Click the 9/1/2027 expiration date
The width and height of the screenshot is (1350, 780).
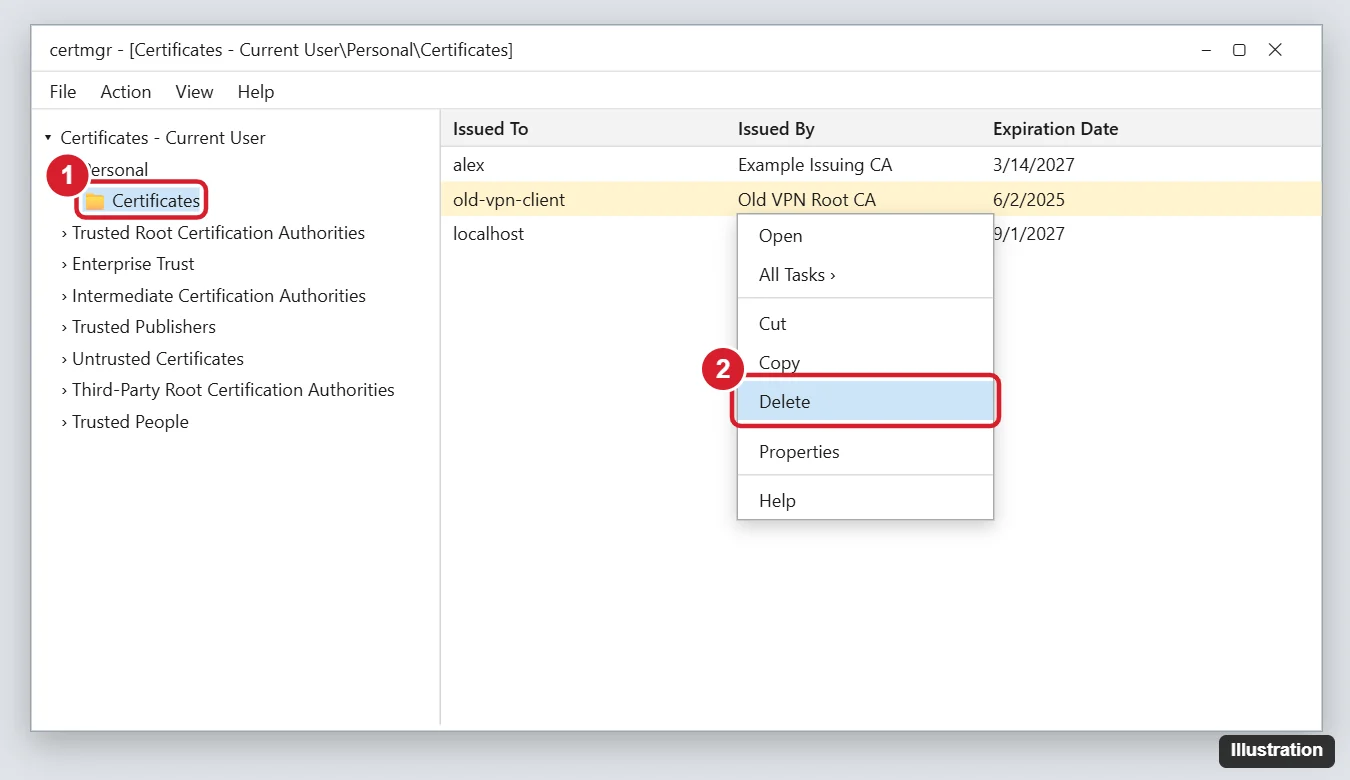point(1029,234)
